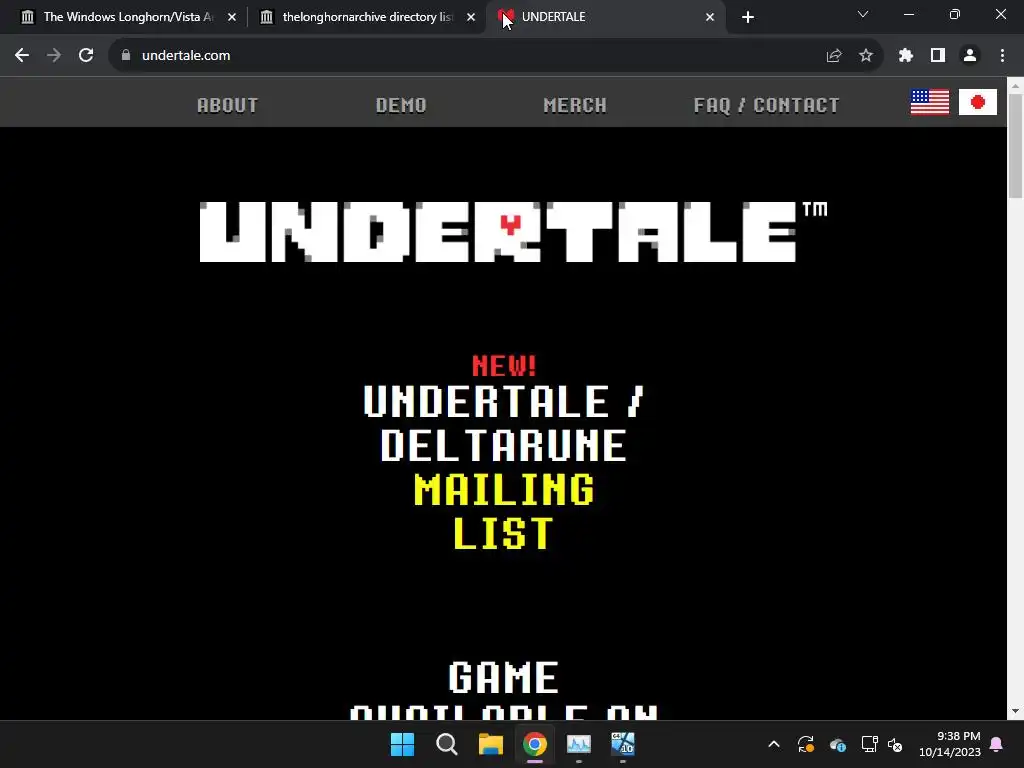Click the Chrome taskbar icon

(534, 744)
